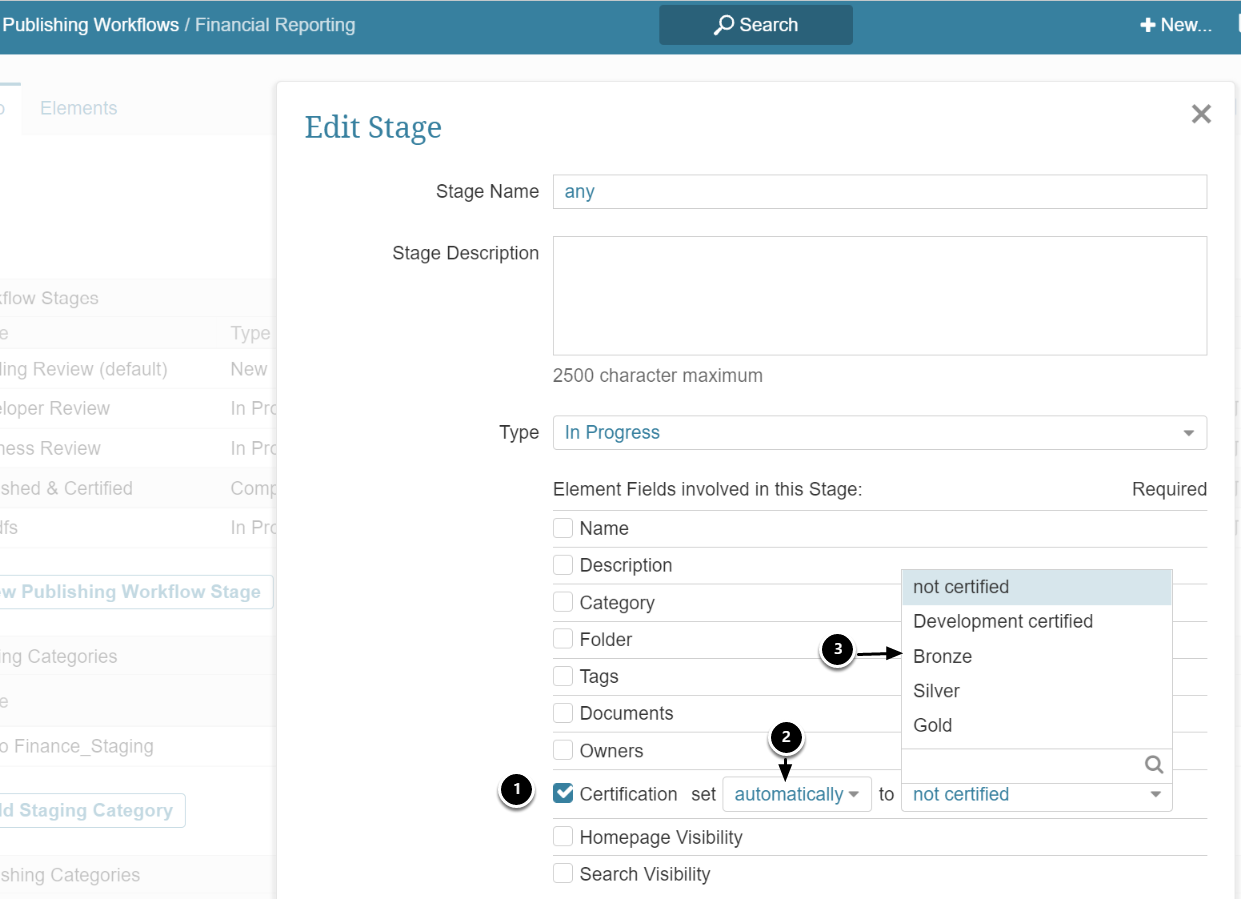This screenshot has width=1241, height=899.
Task: Switch to the Elements tab
Action: [x=78, y=109]
